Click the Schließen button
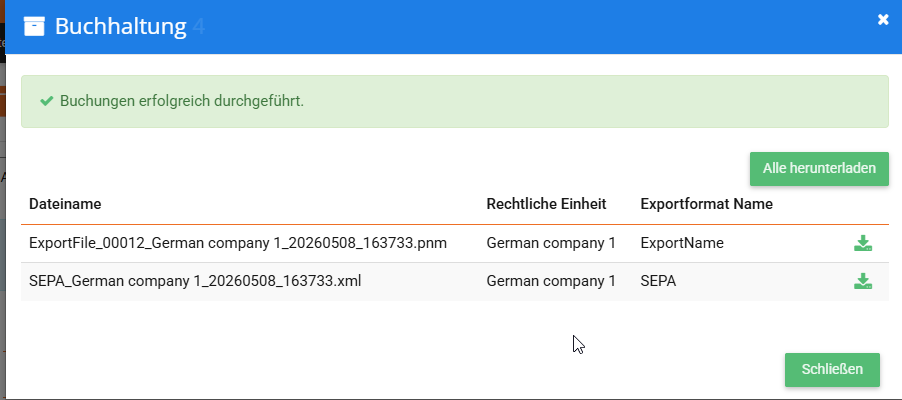This screenshot has height=400, width=902. point(832,369)
